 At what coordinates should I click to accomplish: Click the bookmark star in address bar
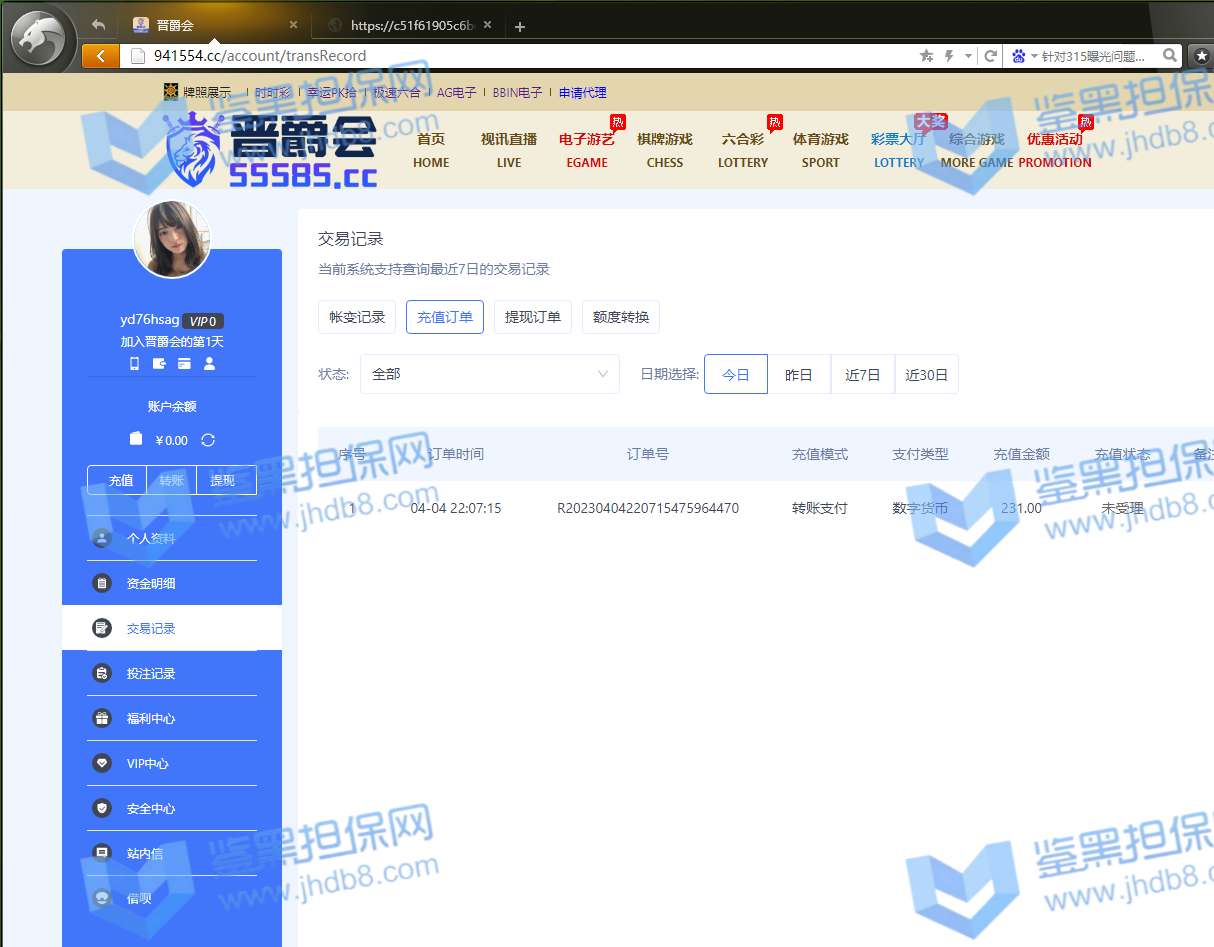point(926,56)
